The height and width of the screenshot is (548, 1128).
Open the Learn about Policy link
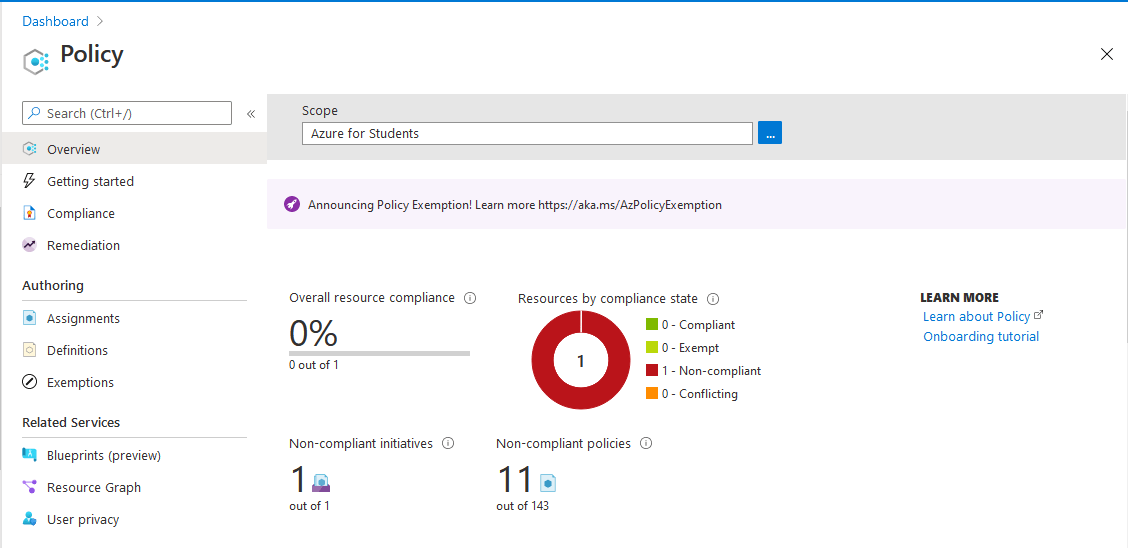pyautogui.click(x=977, y=316)
